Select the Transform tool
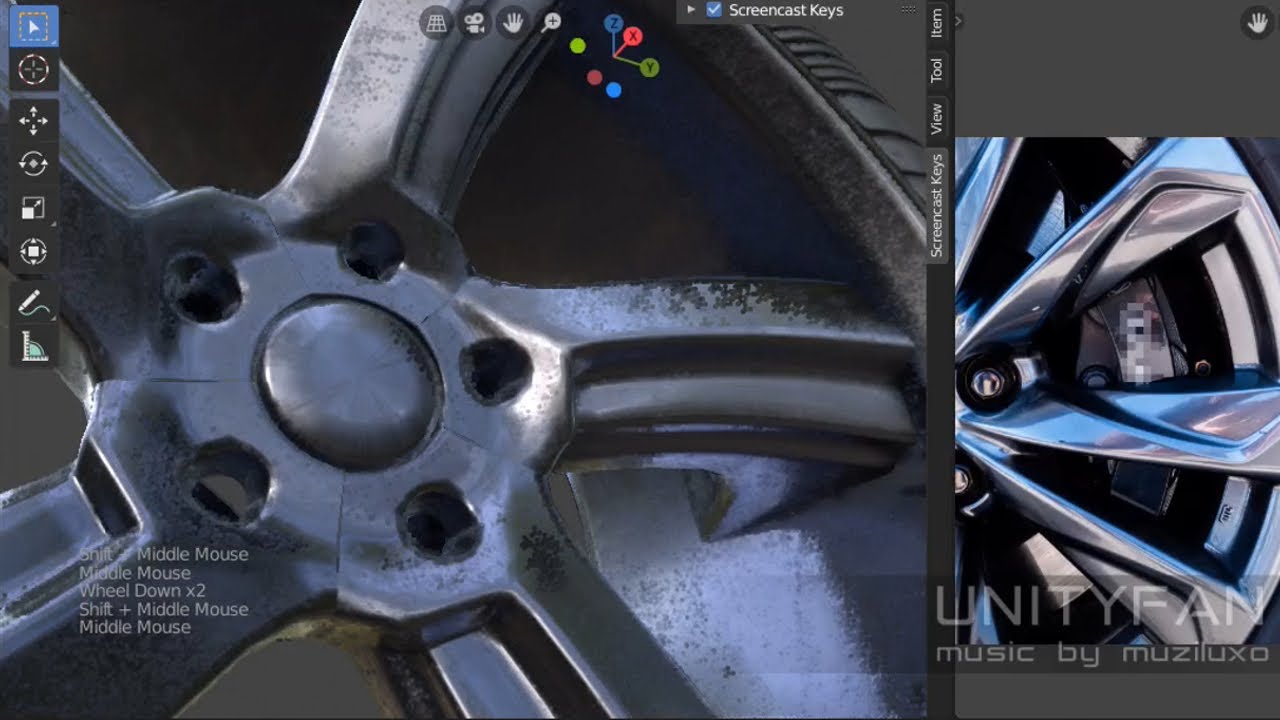 pos(33,251)
